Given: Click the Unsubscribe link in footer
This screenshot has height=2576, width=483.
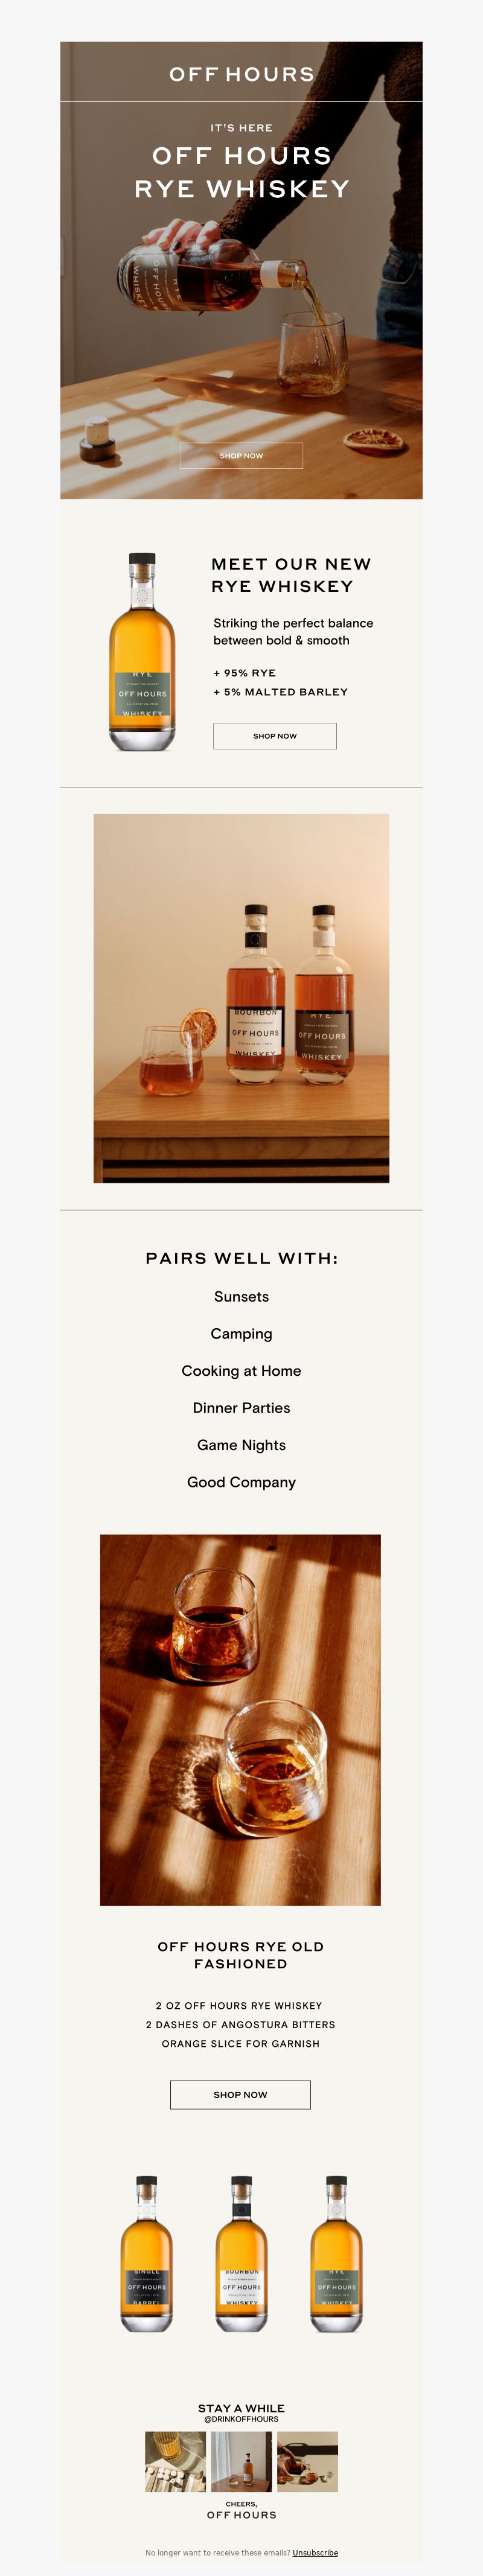Looking at the screenshot, I should (x=315, y=2553).
